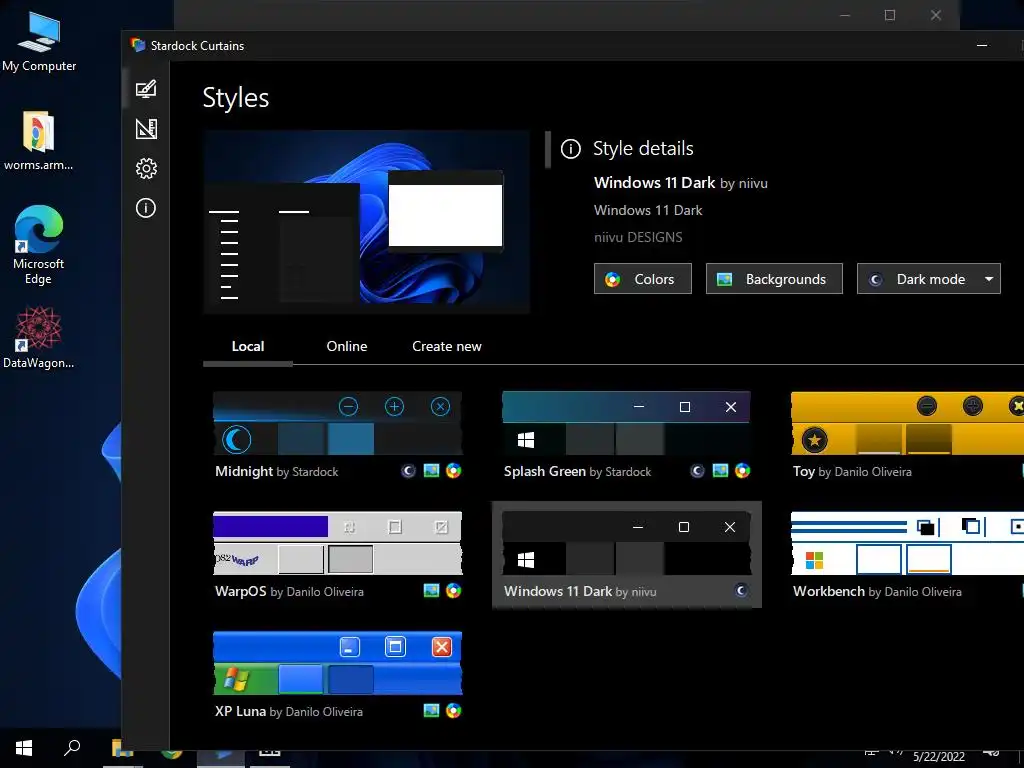Click the 'Midnight by Stardock' label

(277, 472)
